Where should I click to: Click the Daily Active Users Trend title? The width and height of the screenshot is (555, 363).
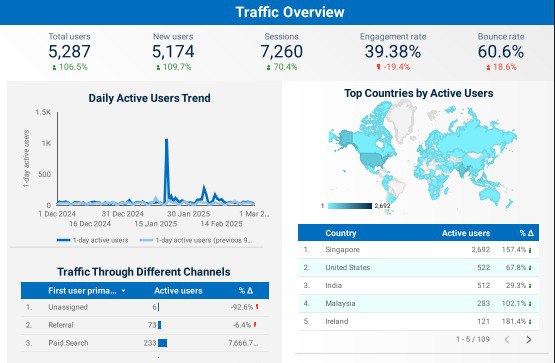(x=149, y=98)
